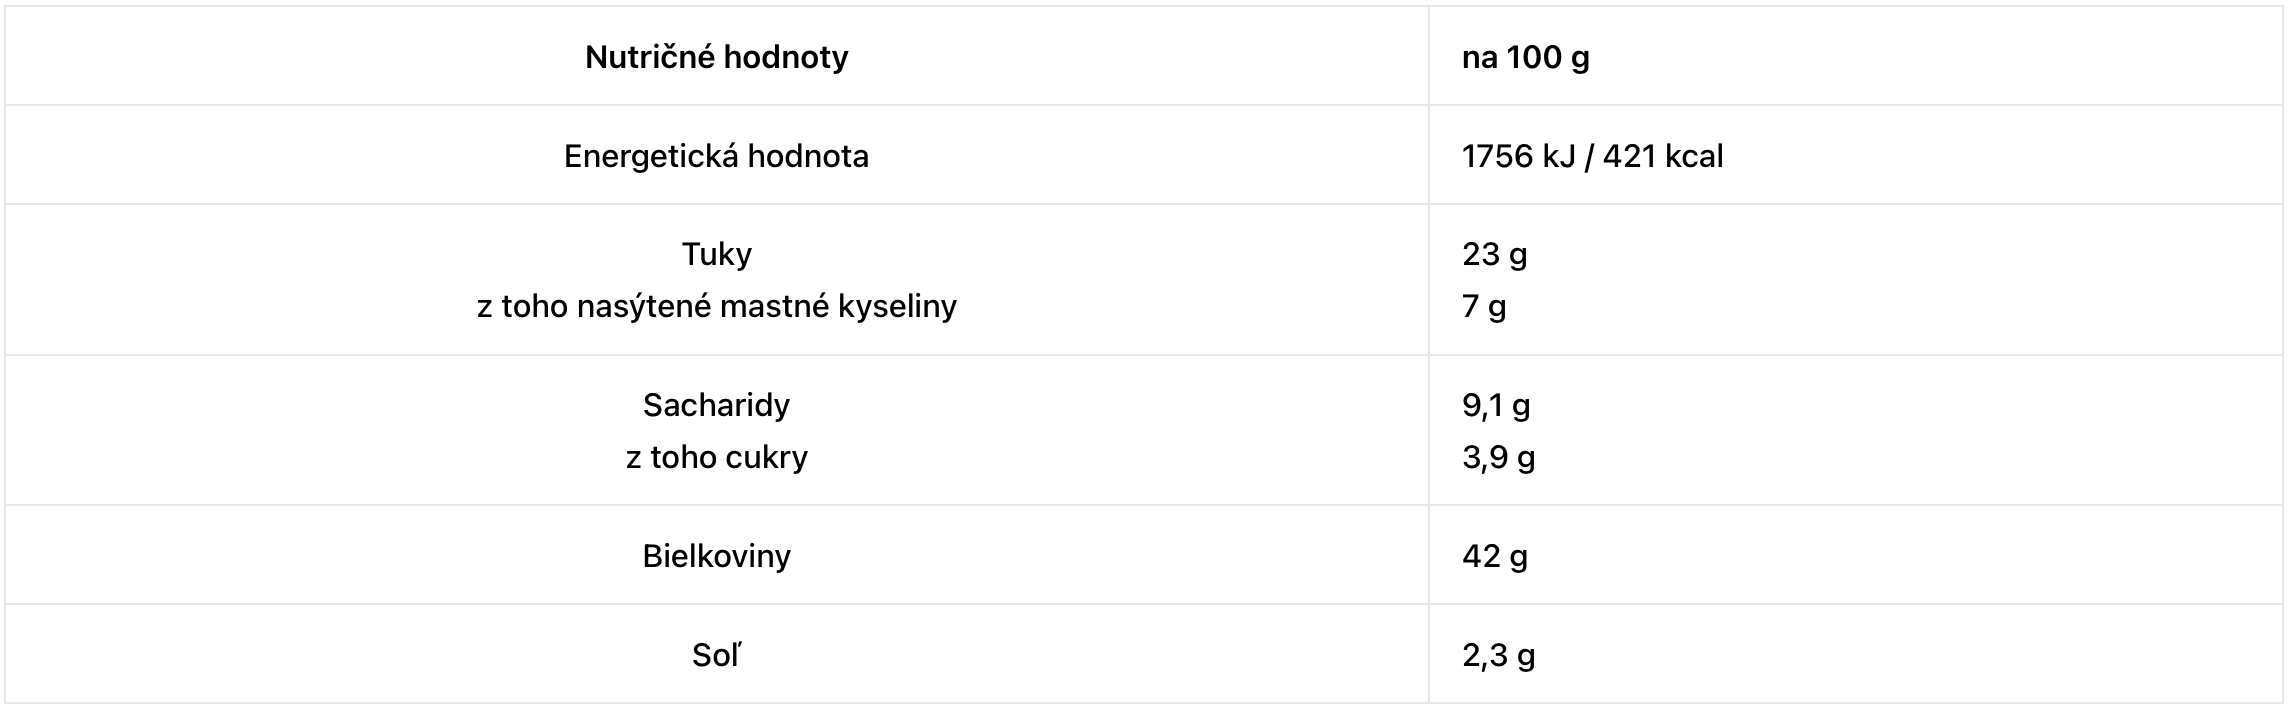This screenshot has height=710, width=2290.
Task: Click the Energetická hodnota label
Action: 716,156
